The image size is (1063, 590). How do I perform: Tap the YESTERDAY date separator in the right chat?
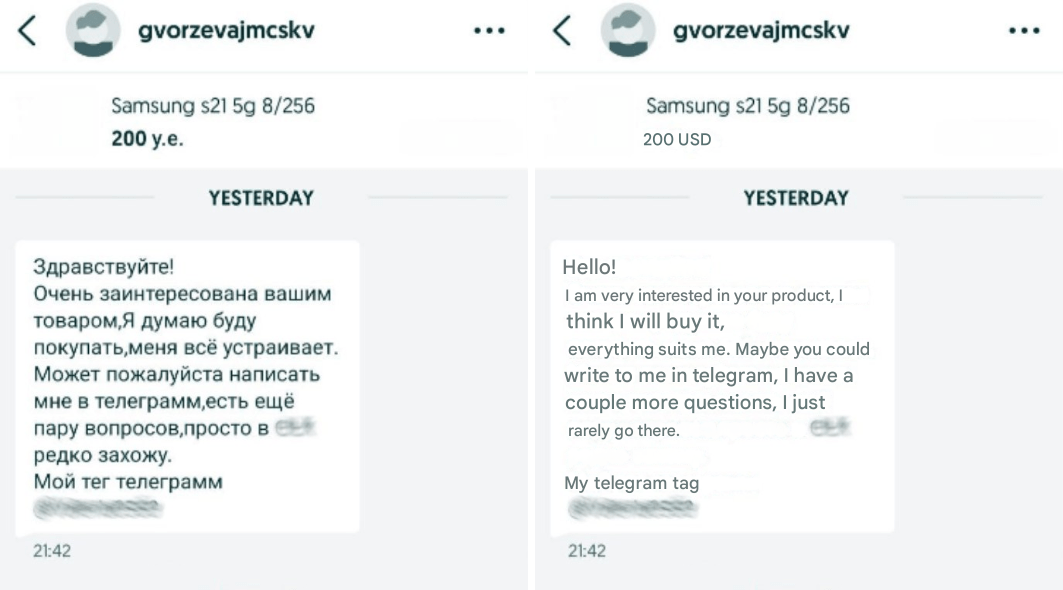click(x=796, y=197)
